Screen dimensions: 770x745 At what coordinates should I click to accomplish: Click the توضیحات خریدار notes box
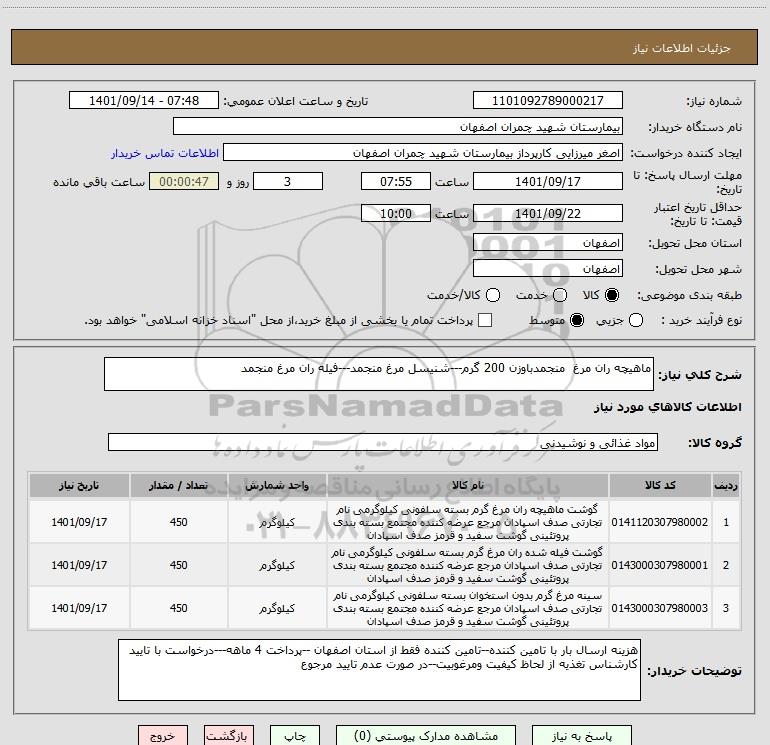tap(379, 670)
